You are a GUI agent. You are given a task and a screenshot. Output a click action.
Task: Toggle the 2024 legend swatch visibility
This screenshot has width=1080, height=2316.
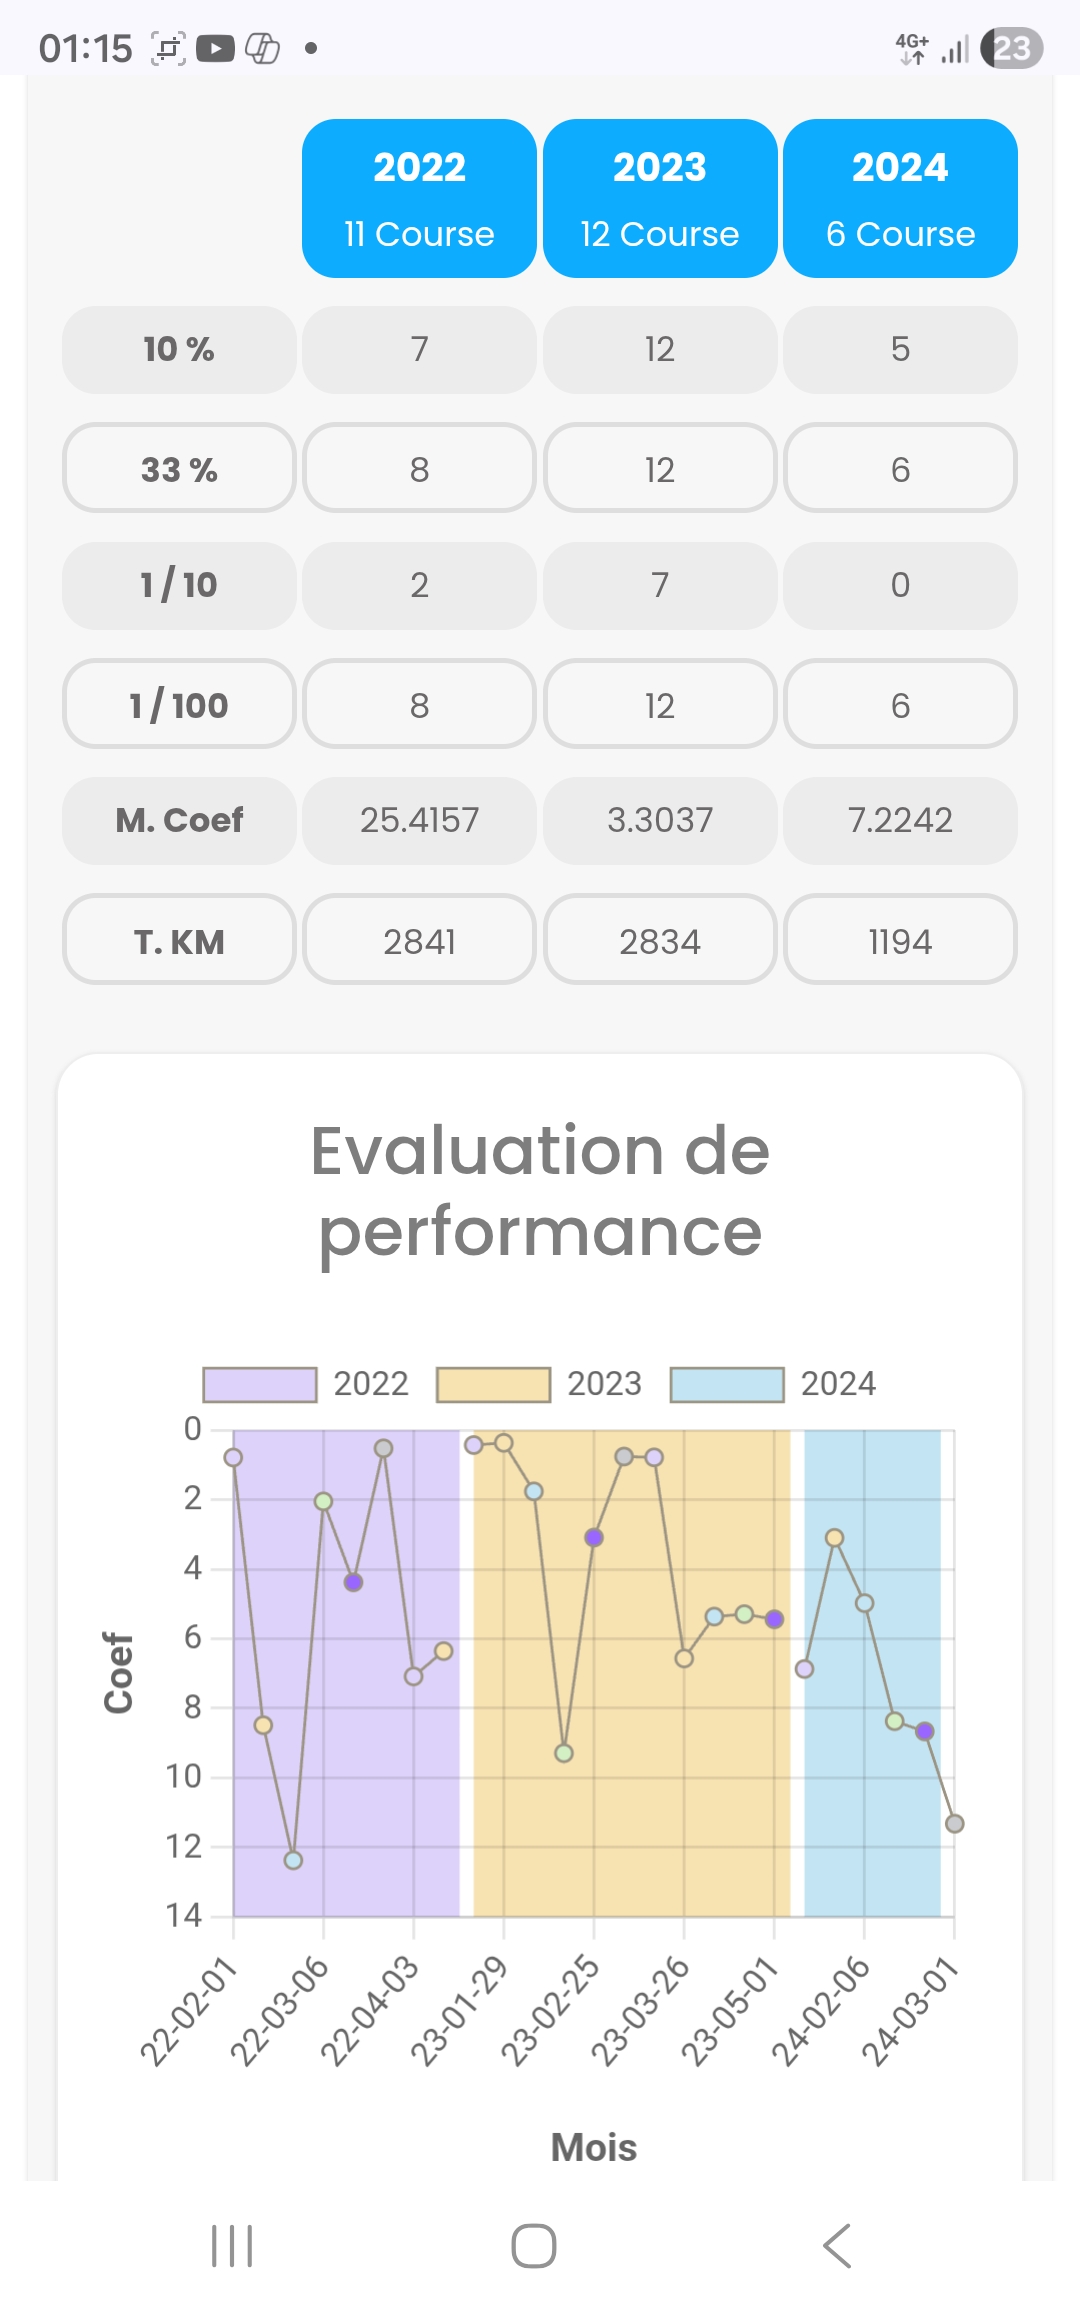click(727, 1384)
